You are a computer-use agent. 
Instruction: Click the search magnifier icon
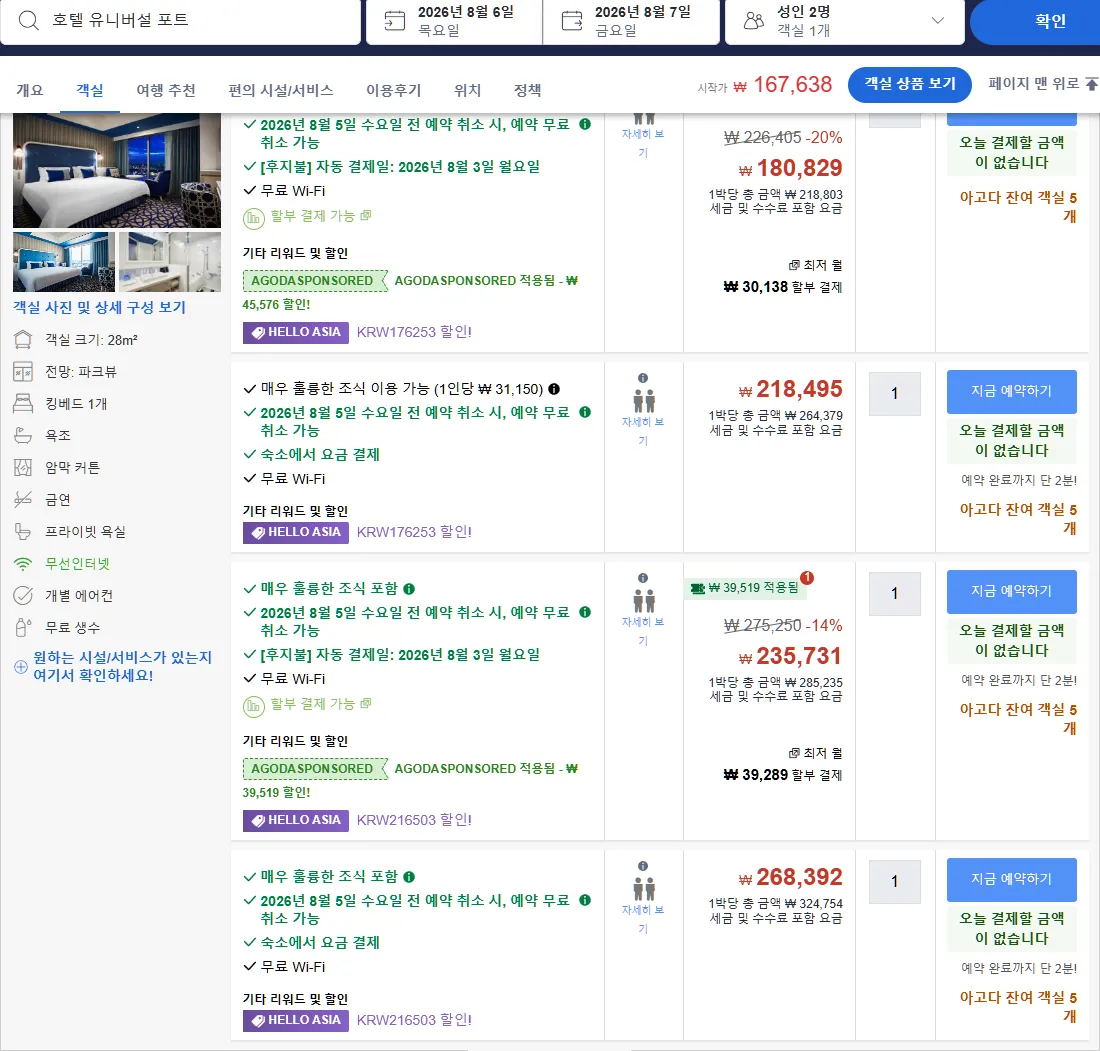tap(28, 20)
